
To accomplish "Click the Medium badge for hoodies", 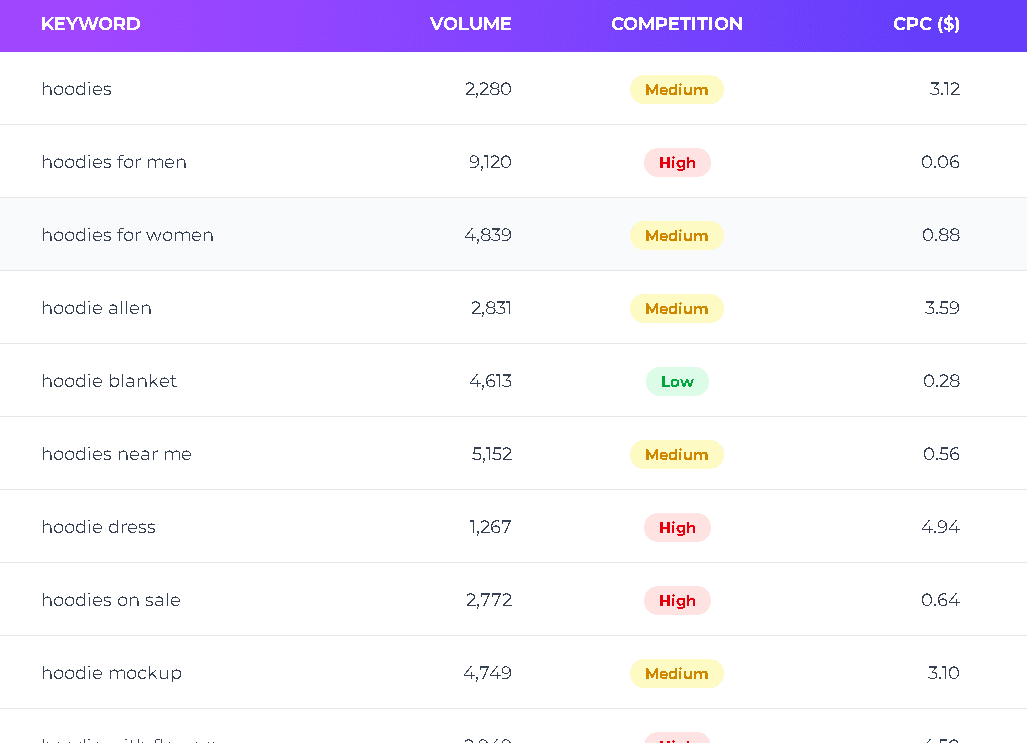I will tap(676, 90).
